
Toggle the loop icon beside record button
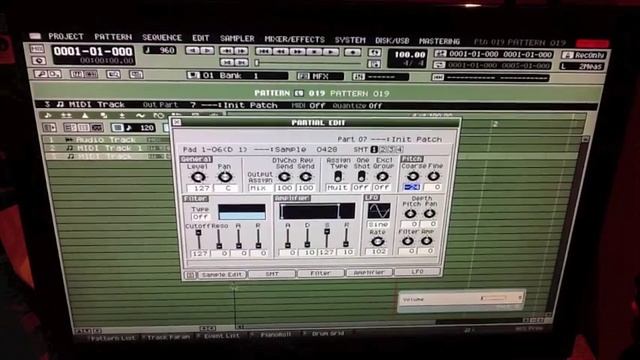click(x=375, y=52)
